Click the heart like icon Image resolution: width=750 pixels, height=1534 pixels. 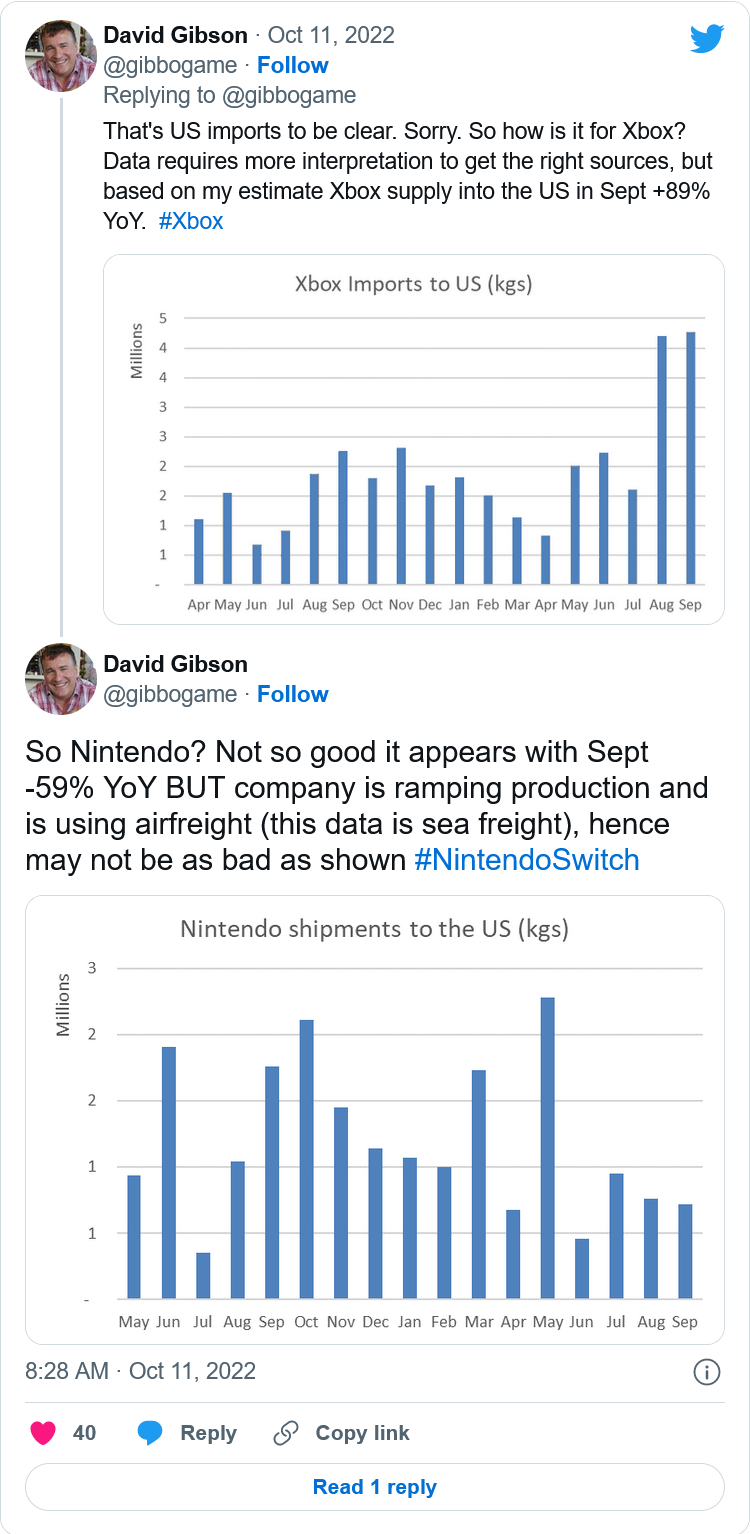43,1433
